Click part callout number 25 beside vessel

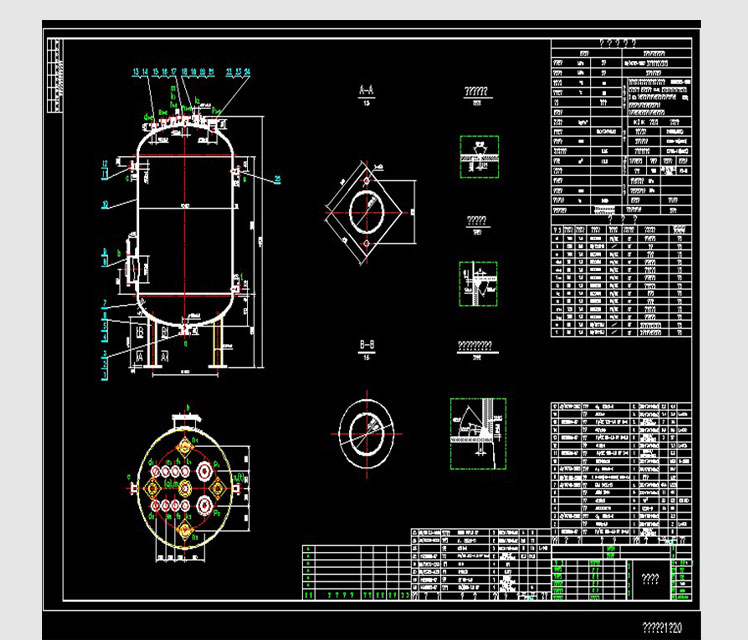pos(277,179)
